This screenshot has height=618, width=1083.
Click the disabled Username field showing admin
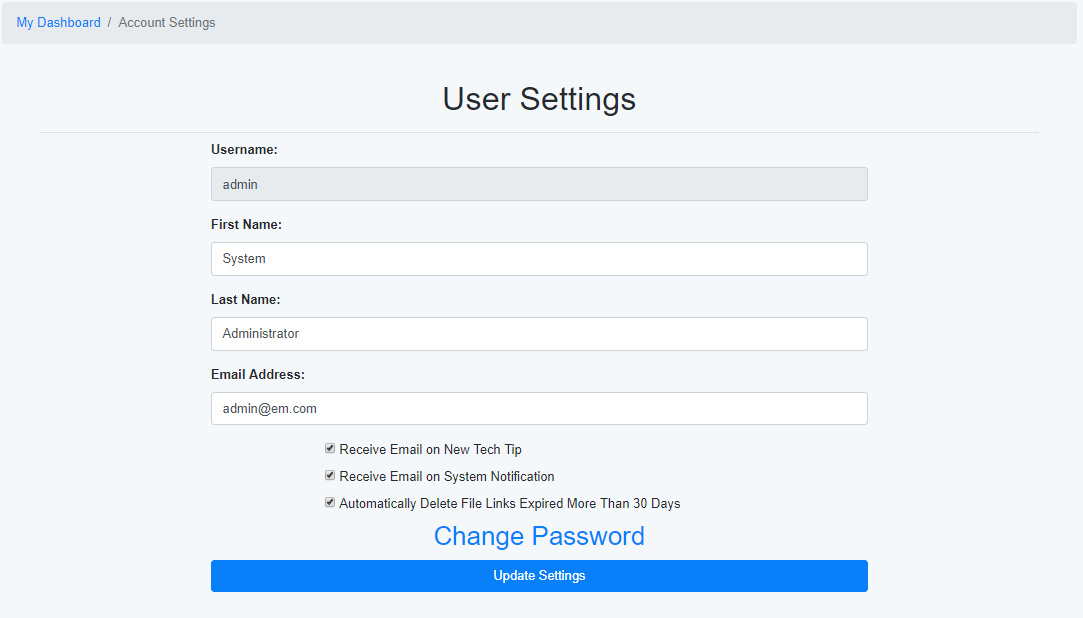[x=539, y=184]
